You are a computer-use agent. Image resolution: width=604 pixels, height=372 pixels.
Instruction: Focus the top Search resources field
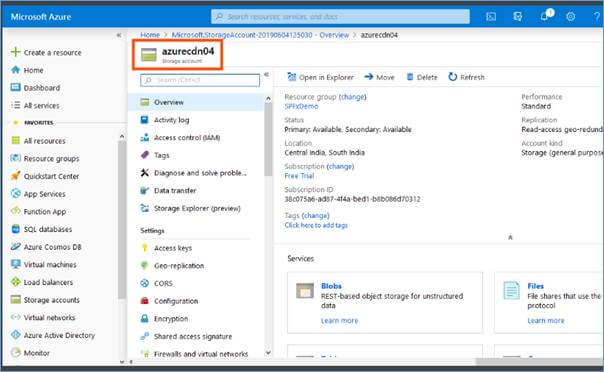click(x=341, y=17)
